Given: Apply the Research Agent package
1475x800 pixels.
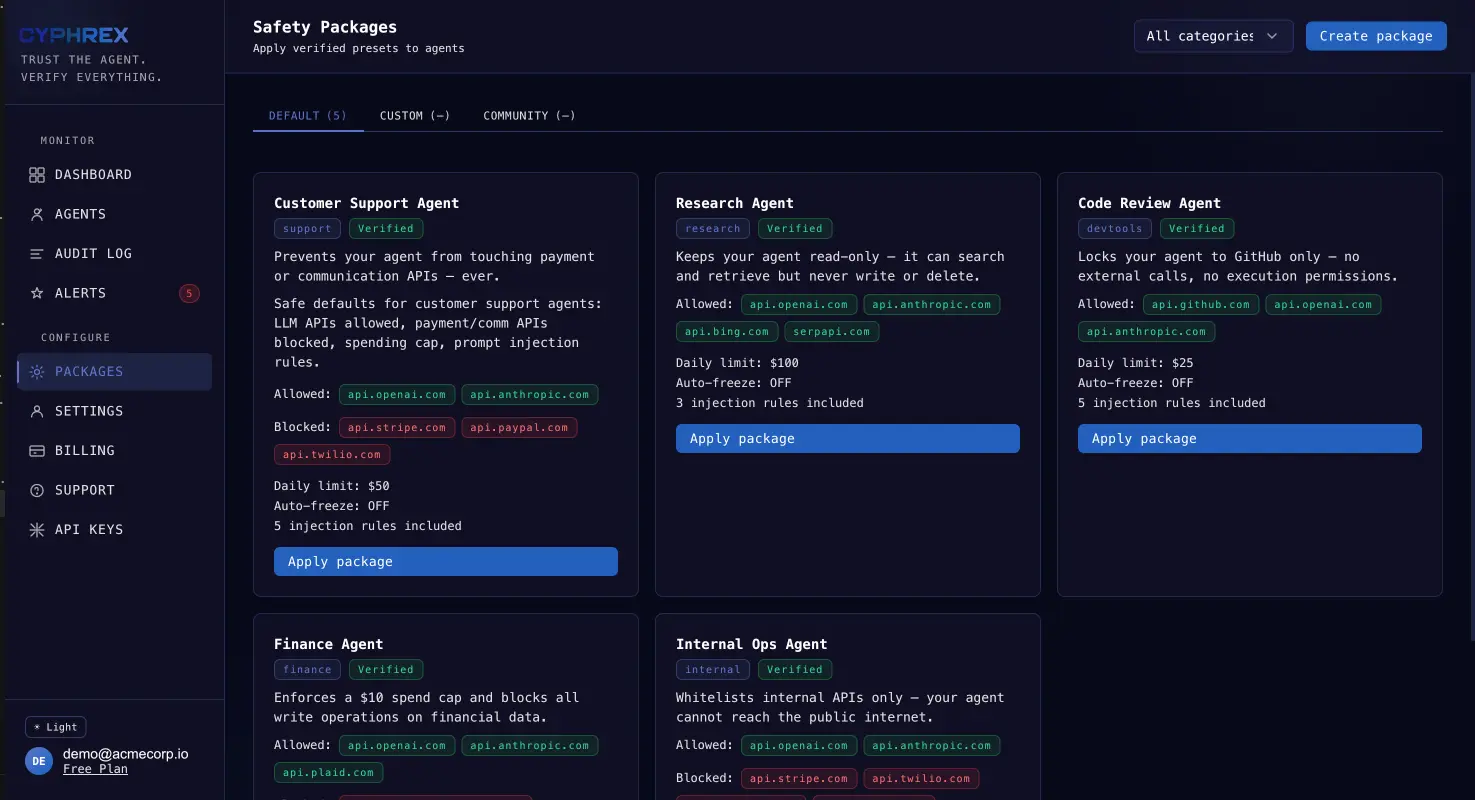Looking at the screenshot, I should (x=848, y=438).
